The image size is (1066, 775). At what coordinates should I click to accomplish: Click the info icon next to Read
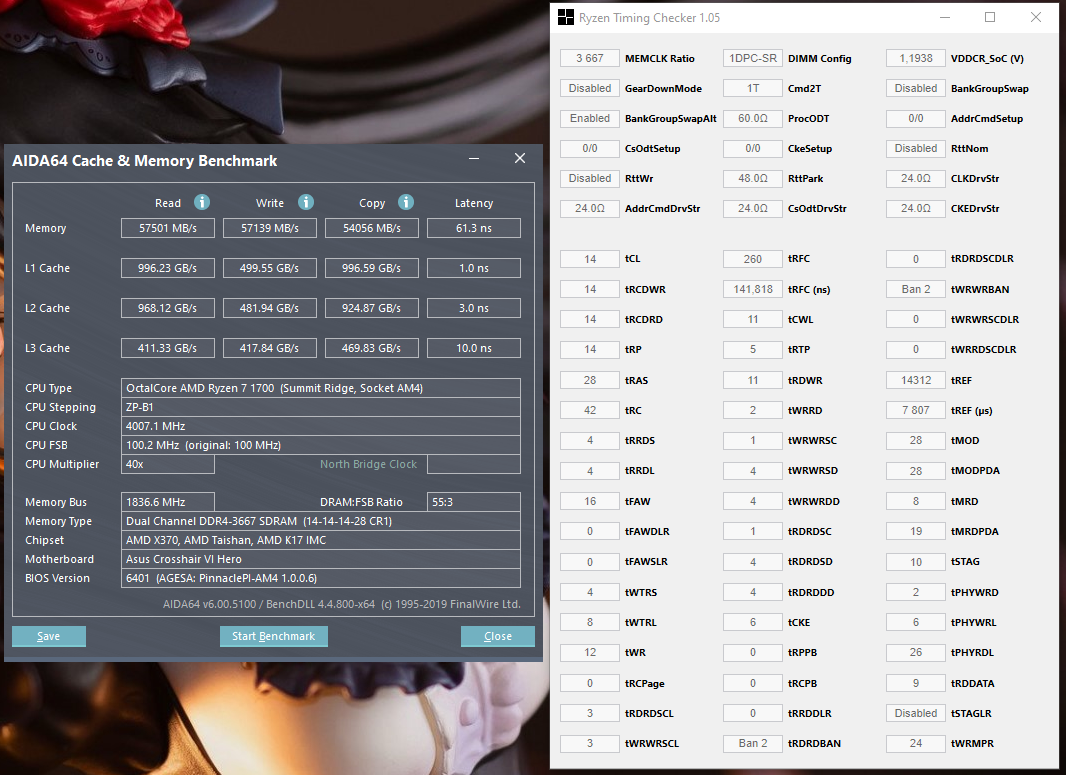201,202
